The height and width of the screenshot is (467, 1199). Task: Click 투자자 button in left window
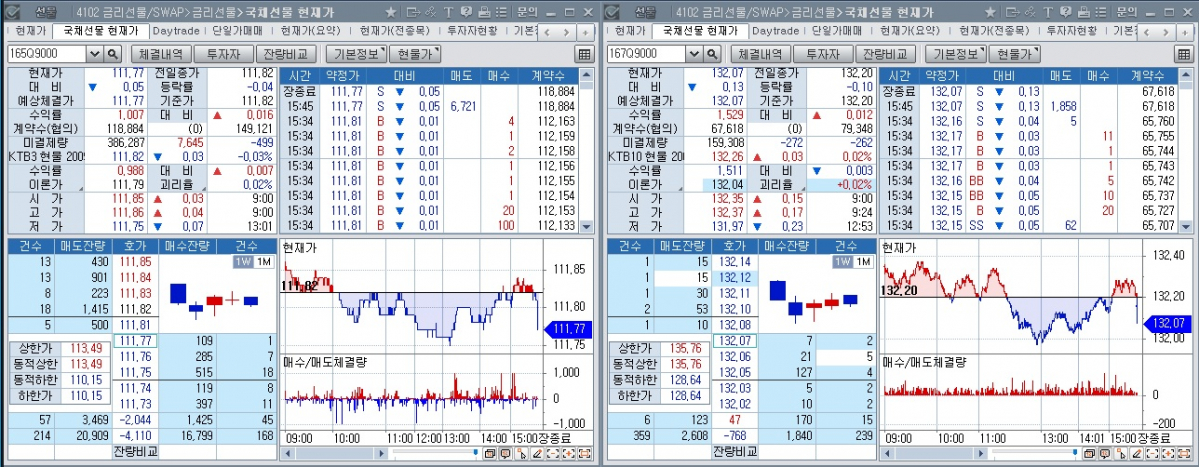pyautogui.click(x=224, y=54)
